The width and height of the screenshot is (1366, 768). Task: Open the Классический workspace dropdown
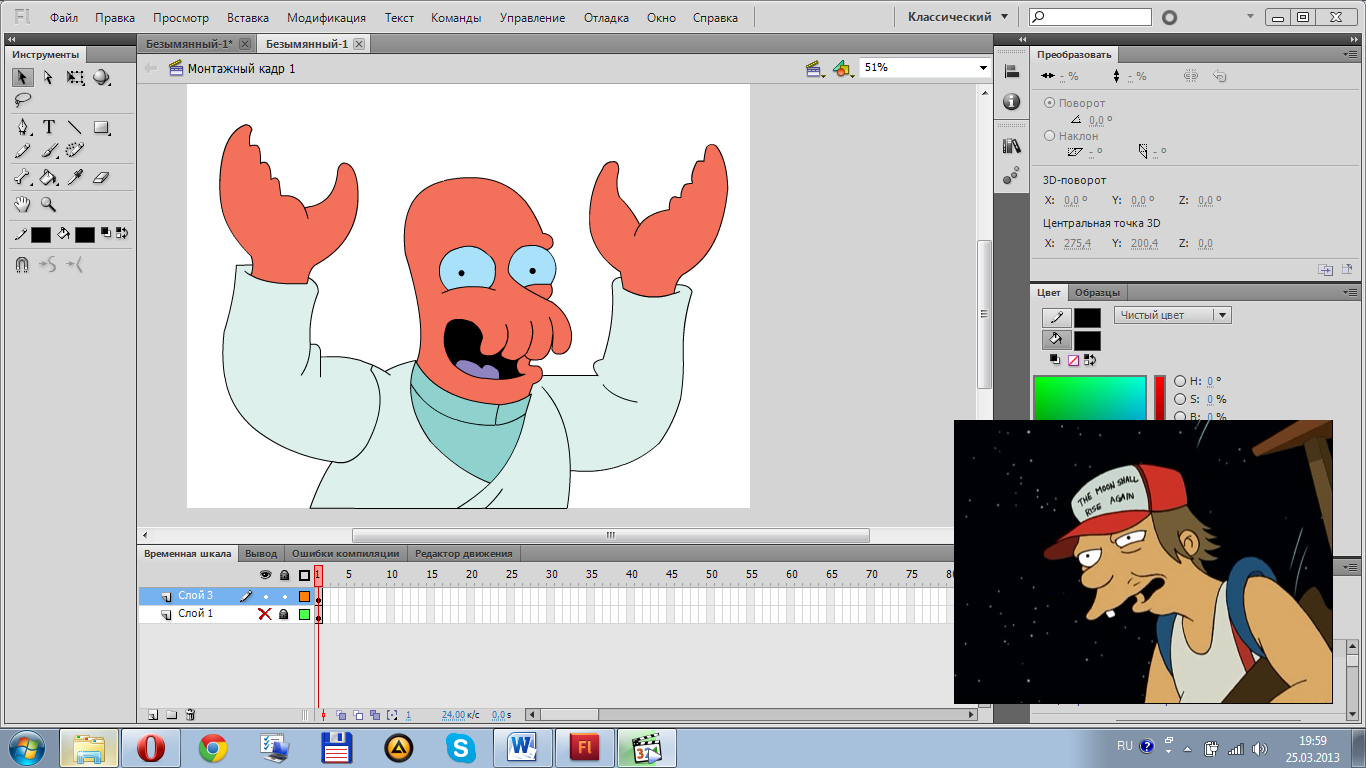pos(958,17)
